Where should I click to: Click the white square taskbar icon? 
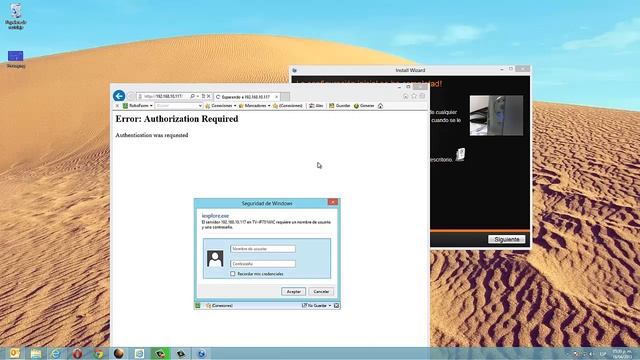point(140,353)
